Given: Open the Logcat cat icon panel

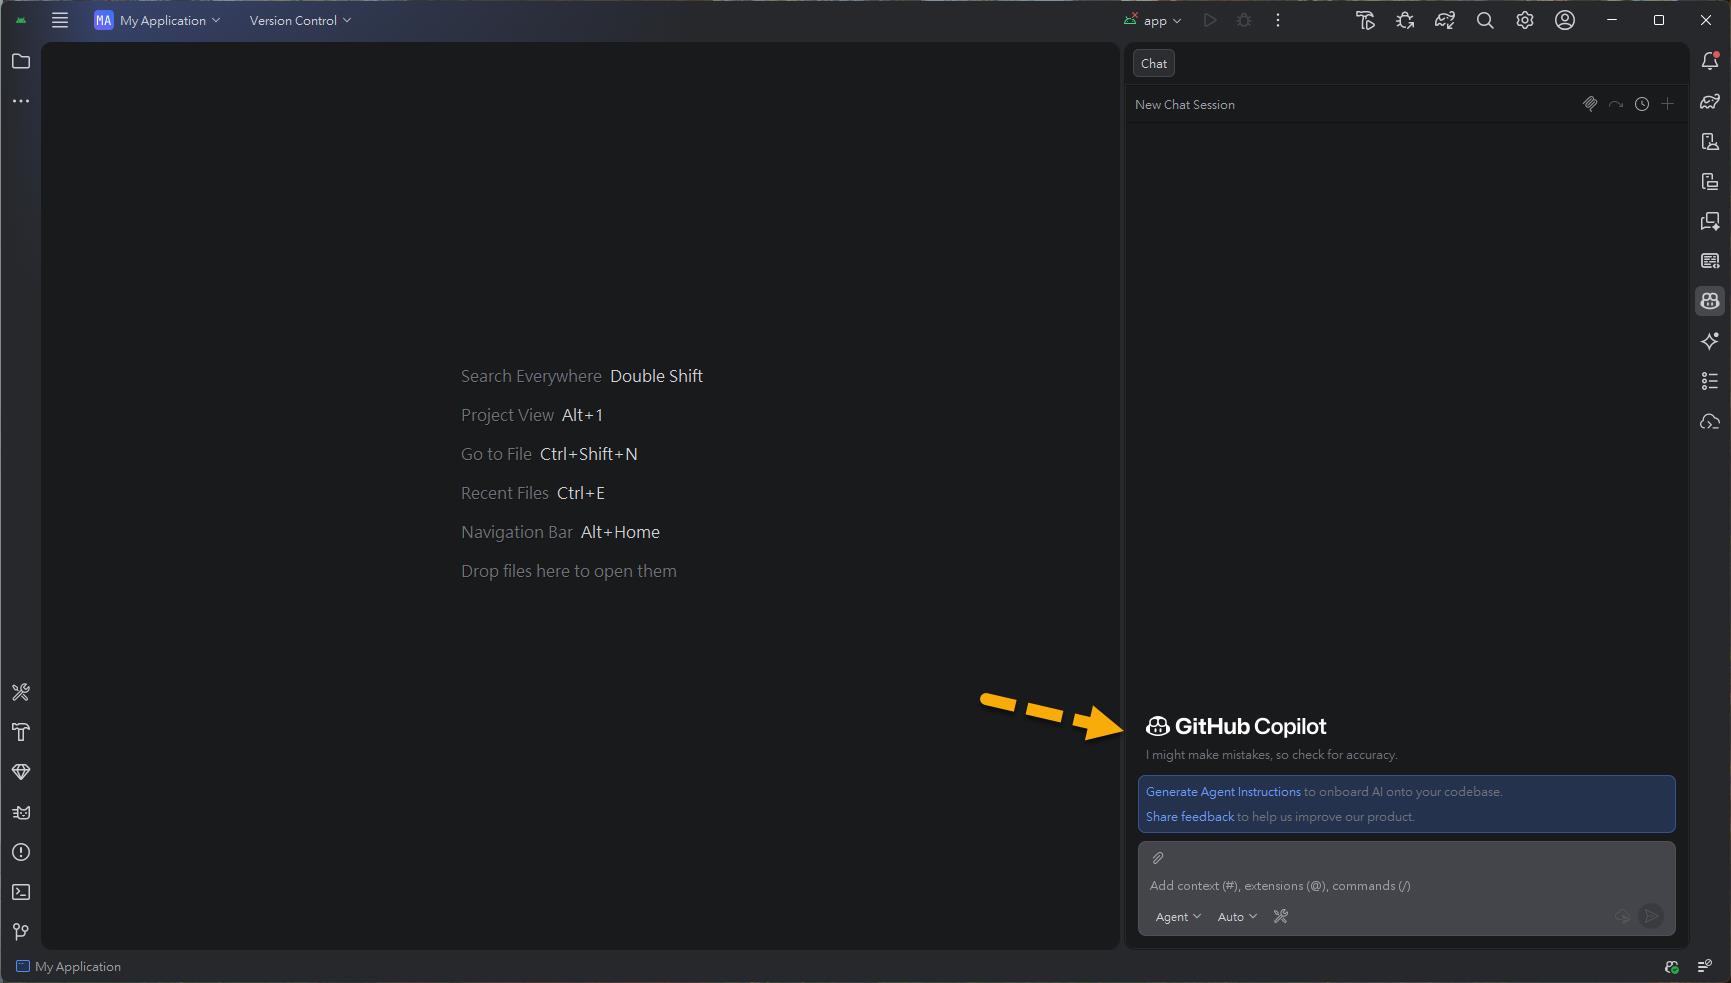Looking at the screenshot, I should click(21, 812).
